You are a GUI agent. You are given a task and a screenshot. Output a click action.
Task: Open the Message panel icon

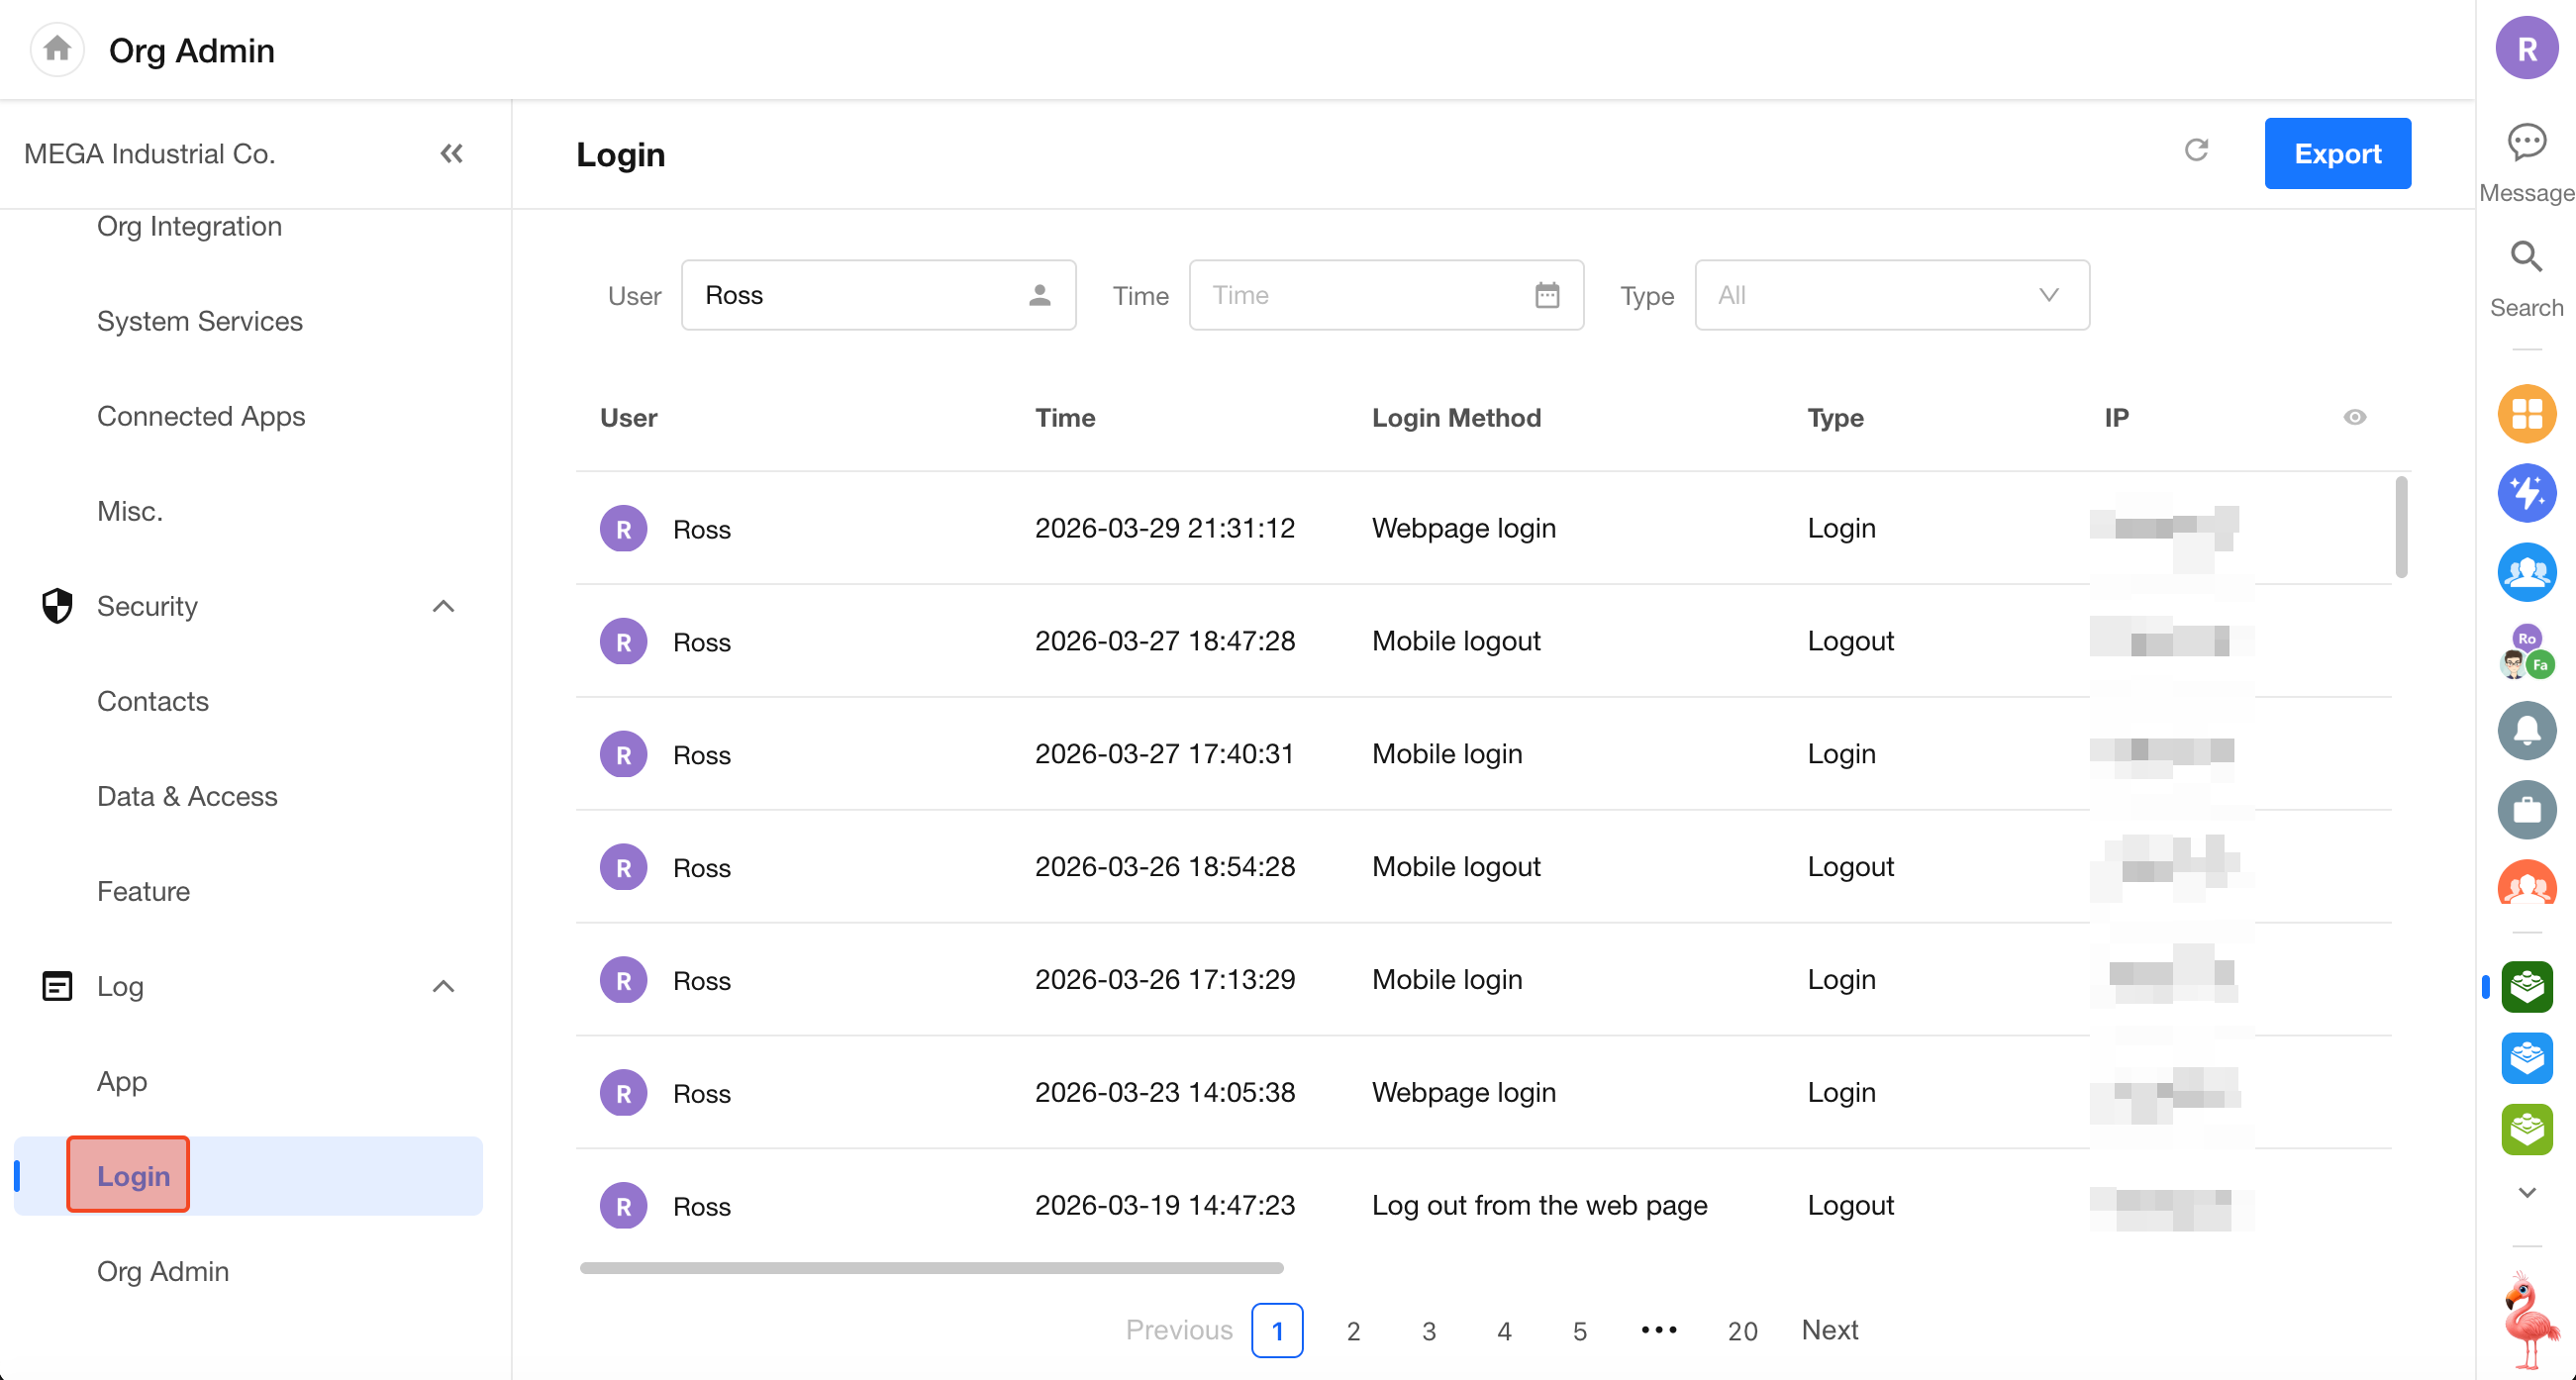point(2526,143)
